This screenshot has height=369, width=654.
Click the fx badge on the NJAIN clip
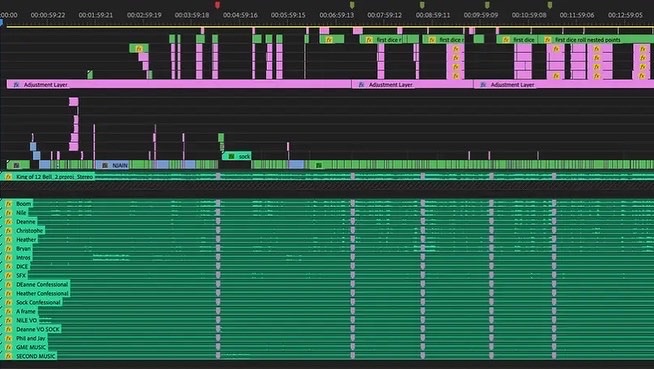click(105, 166)
